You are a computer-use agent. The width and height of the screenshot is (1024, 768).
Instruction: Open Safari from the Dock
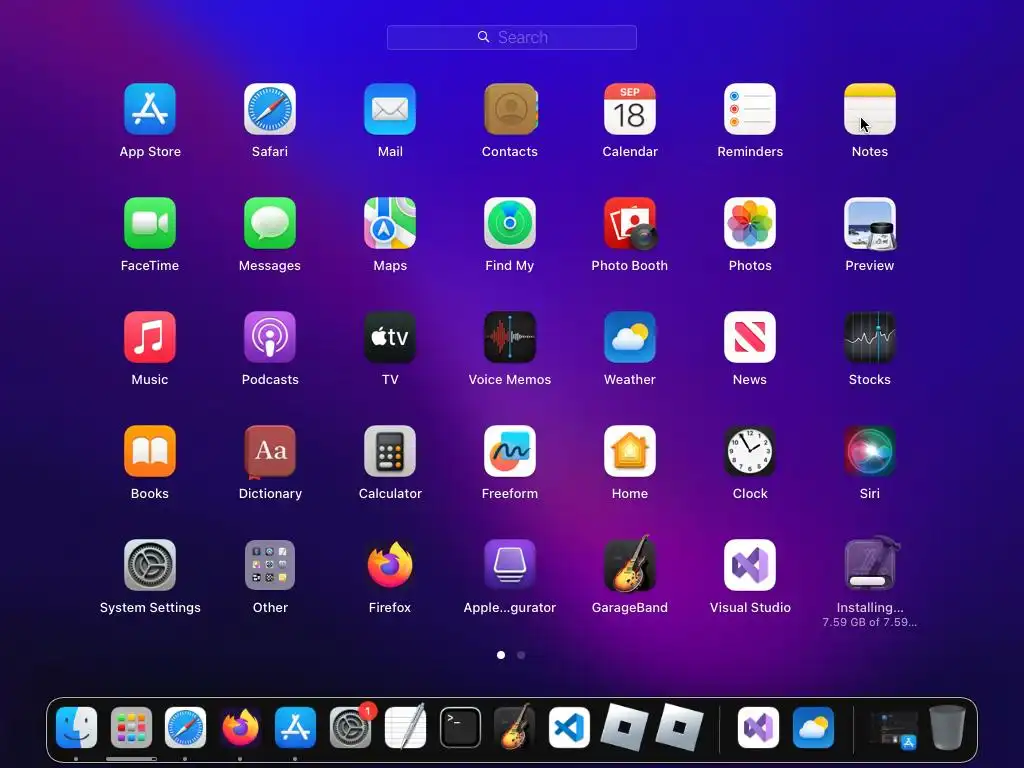[185, 727]
